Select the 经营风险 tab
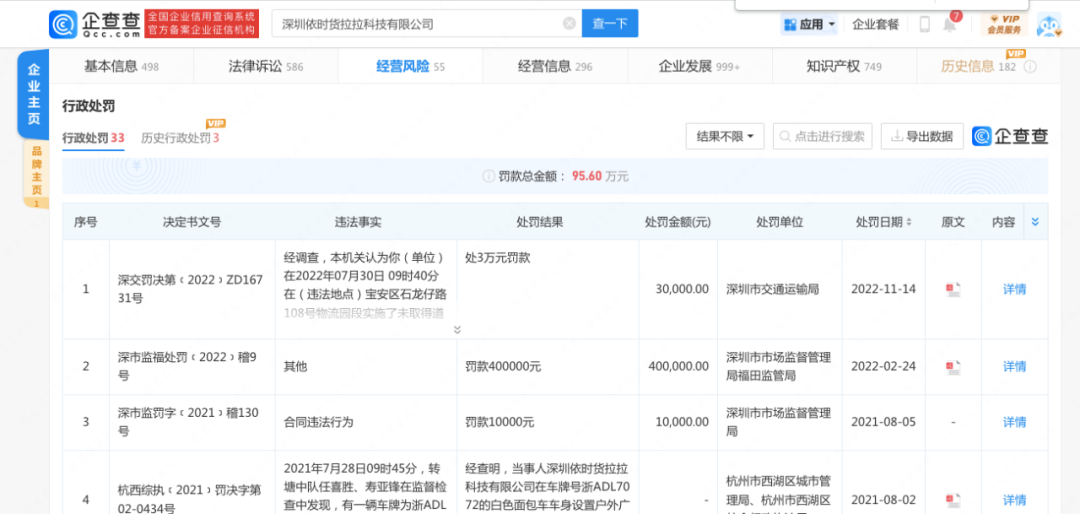The width and height of the screenshot is (1080, 514). click(410, 67)
